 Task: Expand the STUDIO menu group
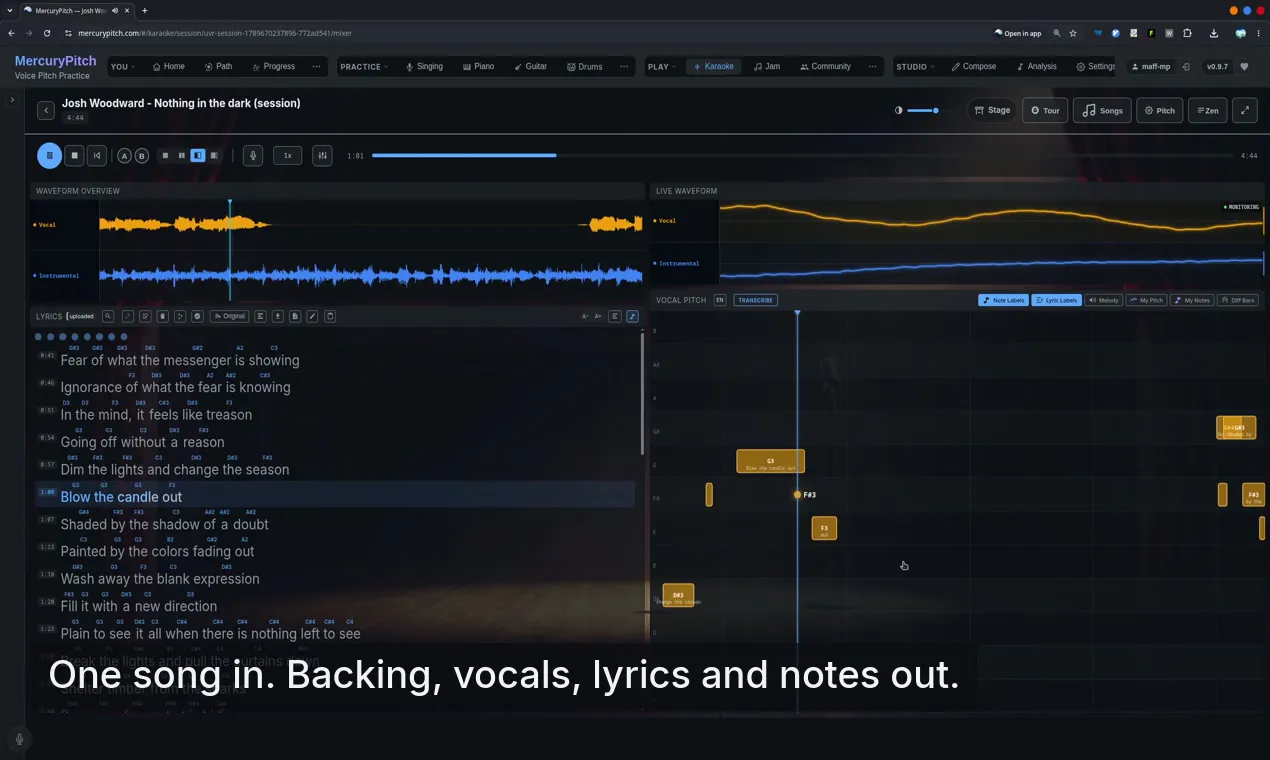915,67
